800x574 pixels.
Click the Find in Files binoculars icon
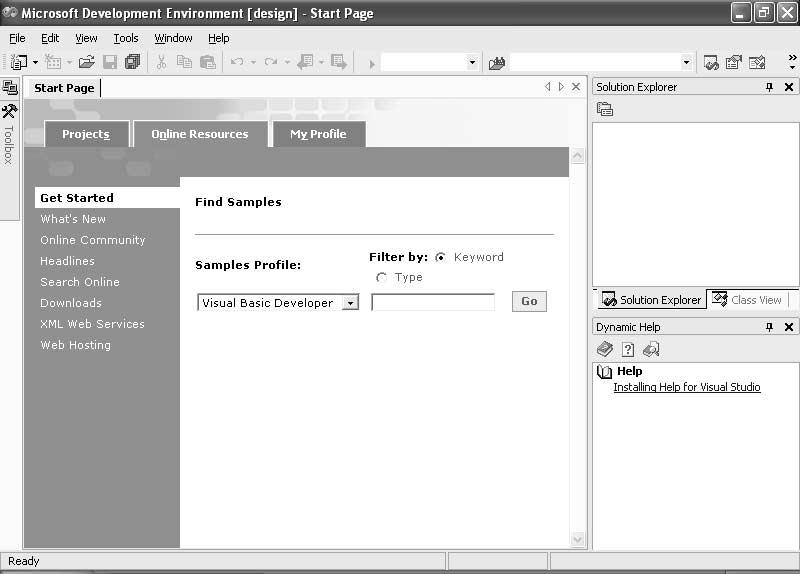[497, 63]
